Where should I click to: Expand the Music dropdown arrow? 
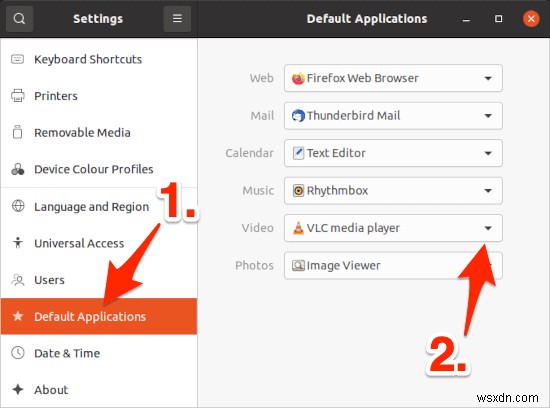pos(488,191)
